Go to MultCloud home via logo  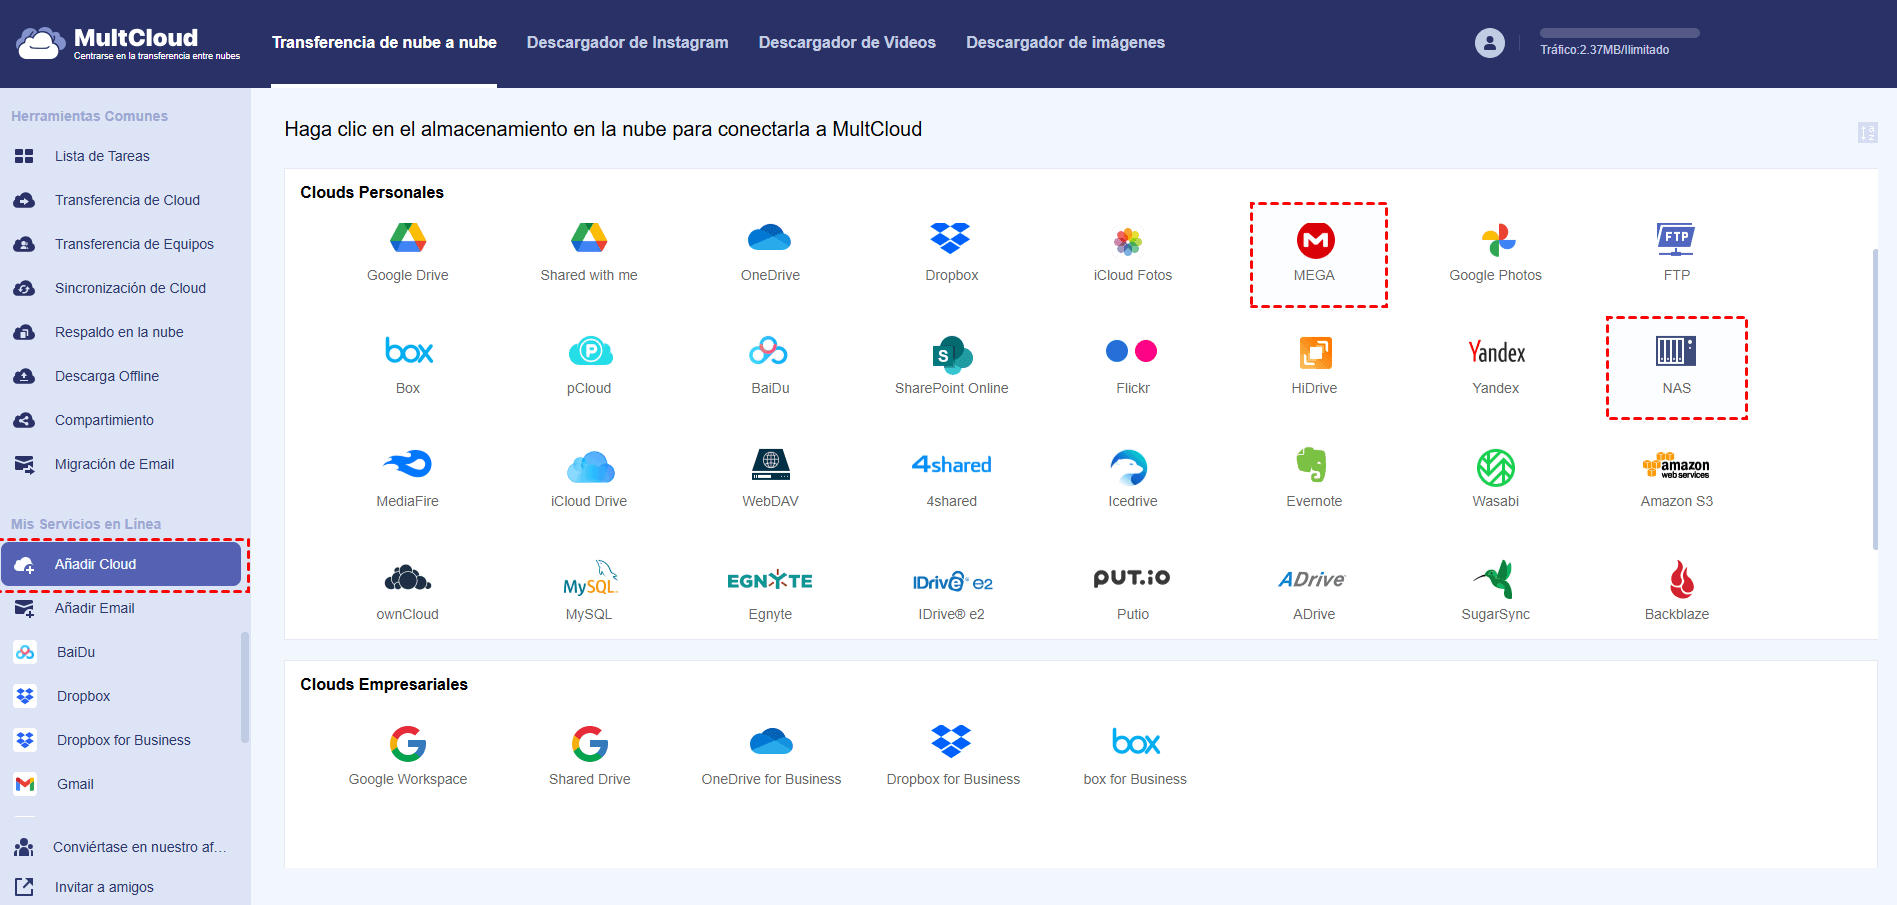click(128, 43)
